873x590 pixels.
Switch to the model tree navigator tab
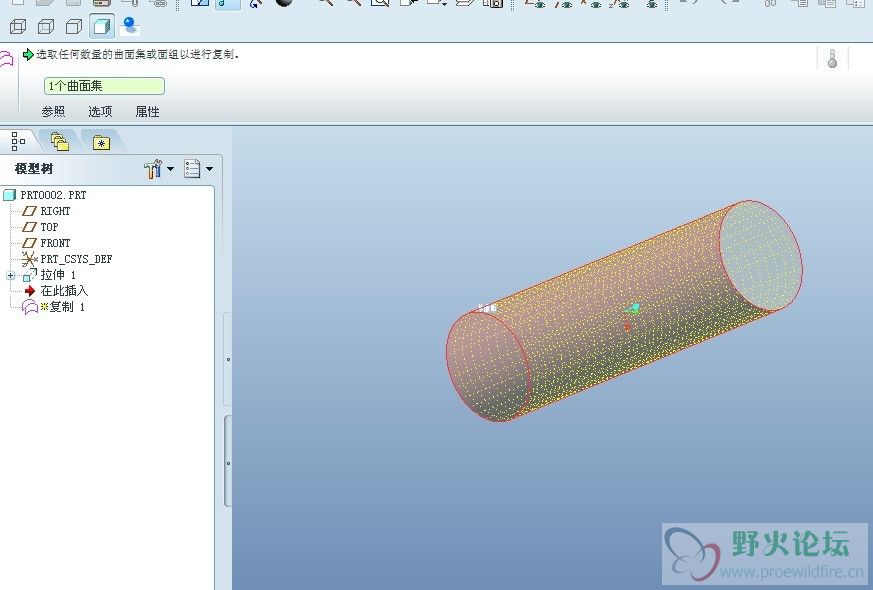pos(18,141)
